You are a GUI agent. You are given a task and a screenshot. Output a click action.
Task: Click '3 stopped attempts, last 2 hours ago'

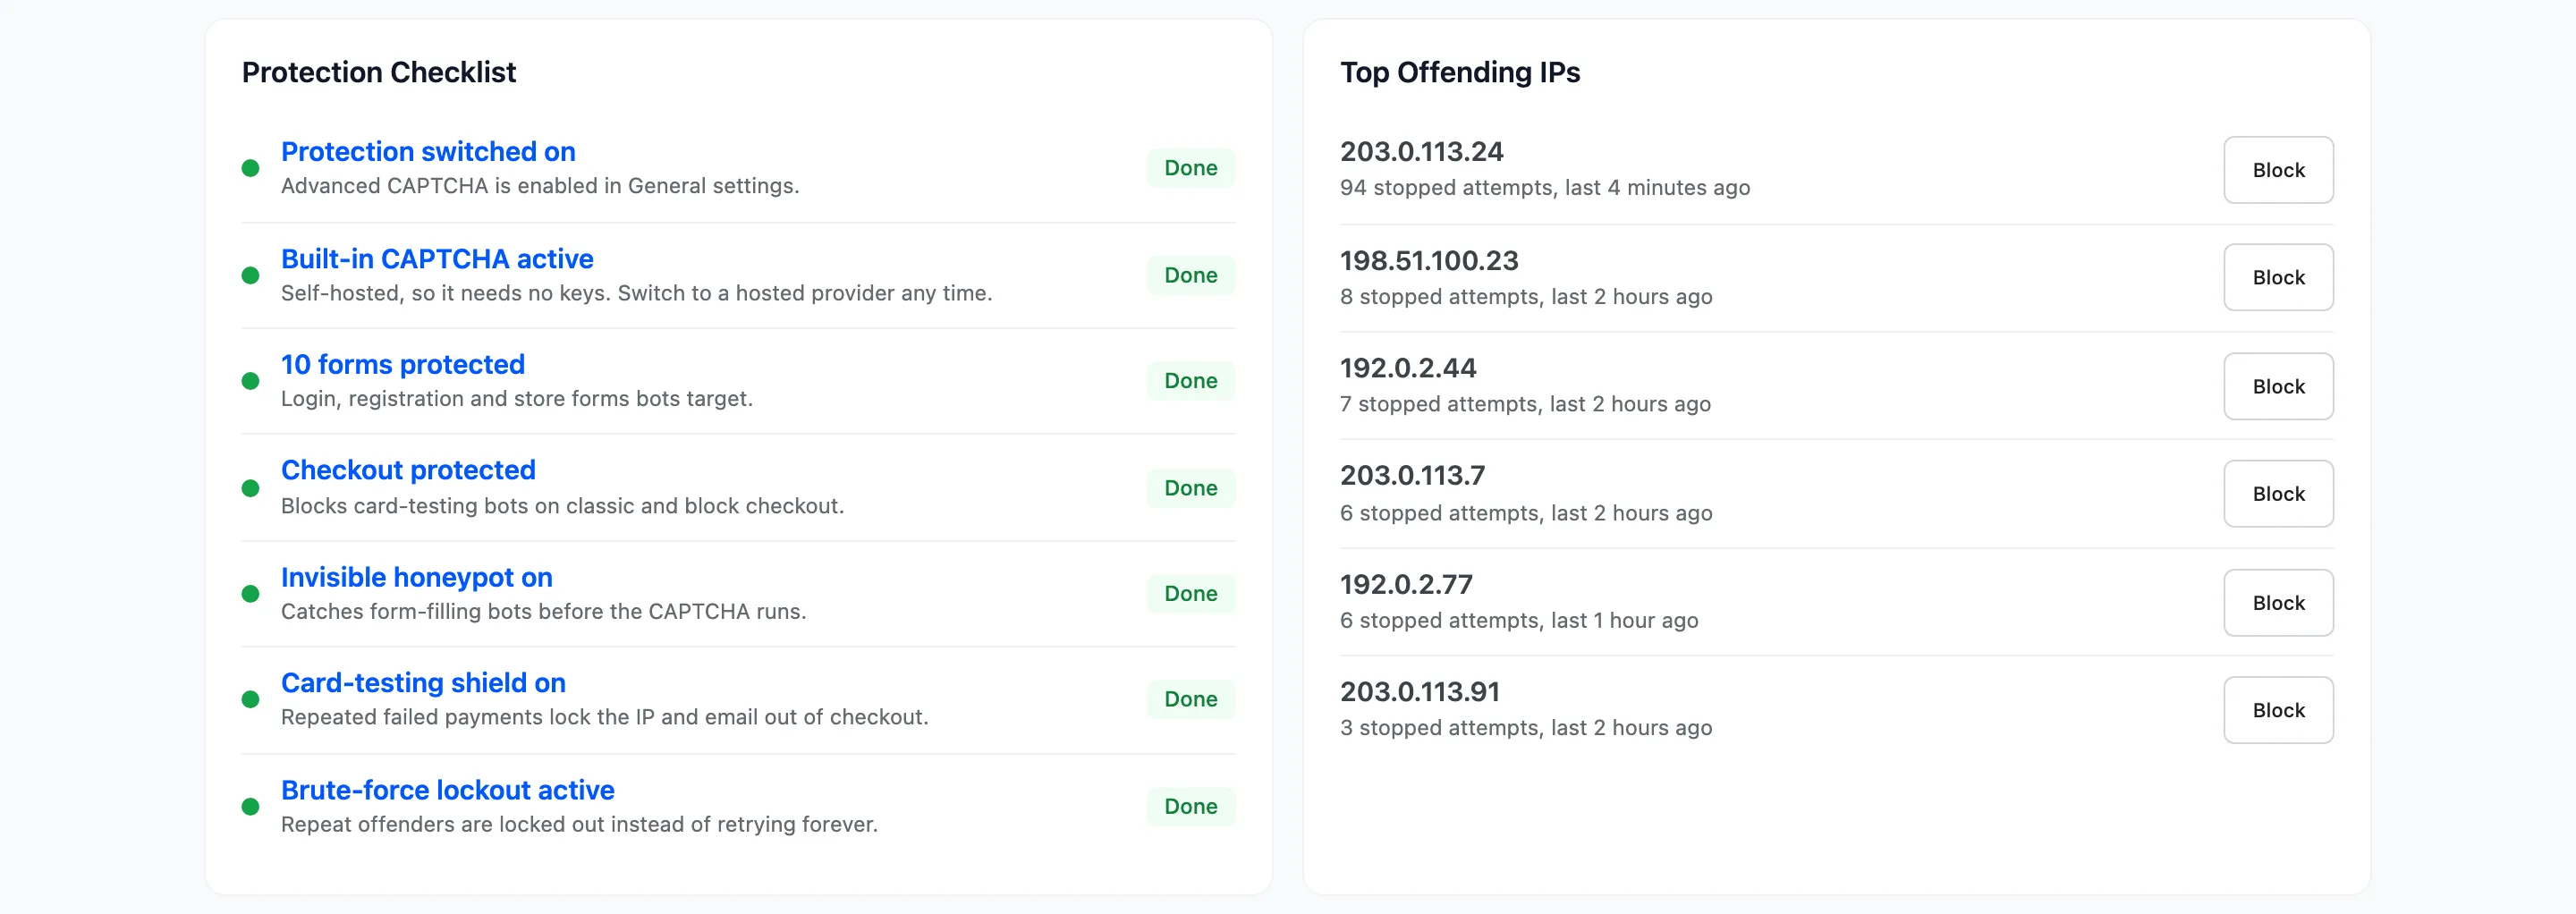click(x=1526, y=728)
